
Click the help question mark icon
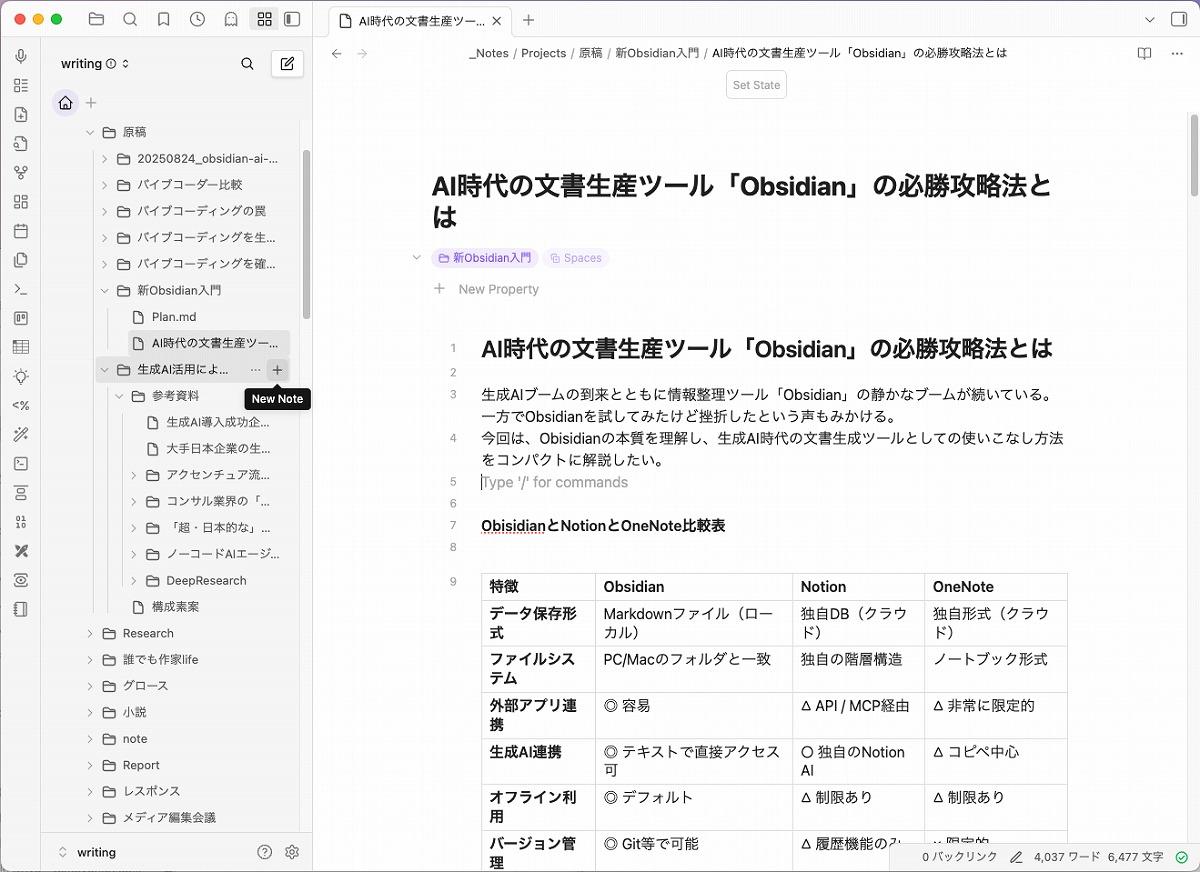tap(264, 852)
